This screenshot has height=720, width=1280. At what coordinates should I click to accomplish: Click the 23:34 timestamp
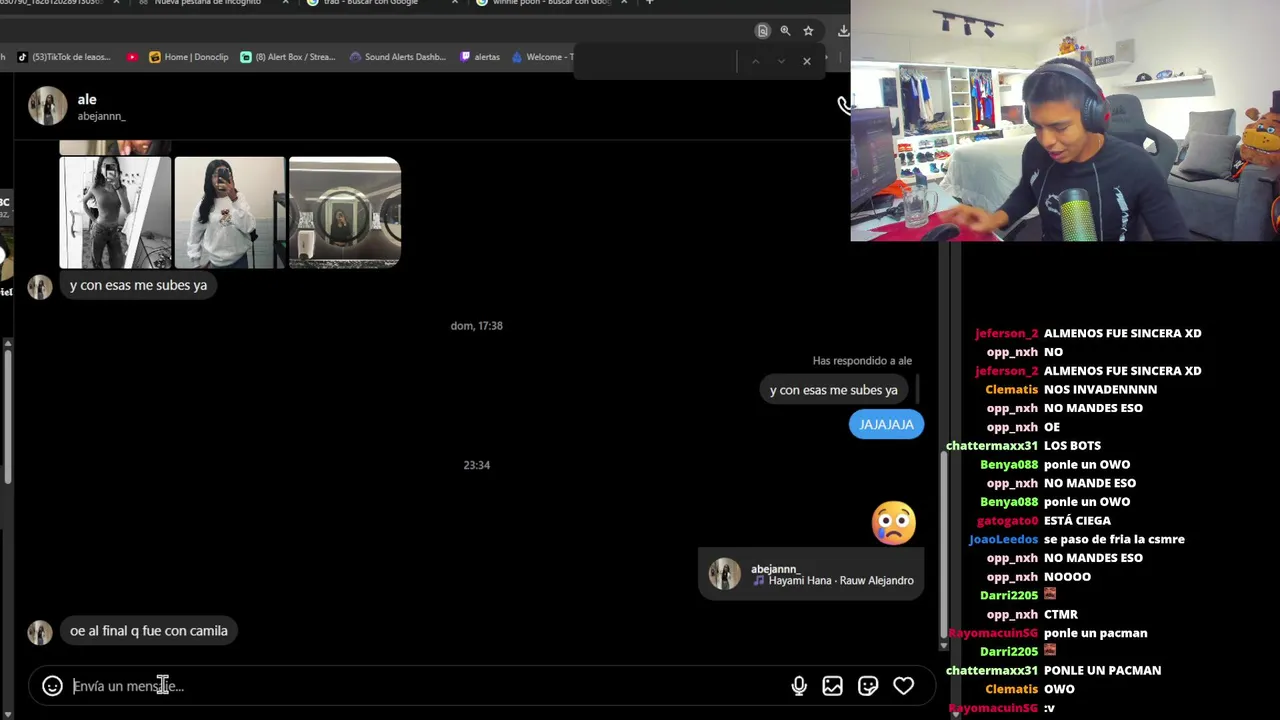(x=476, y=465)
